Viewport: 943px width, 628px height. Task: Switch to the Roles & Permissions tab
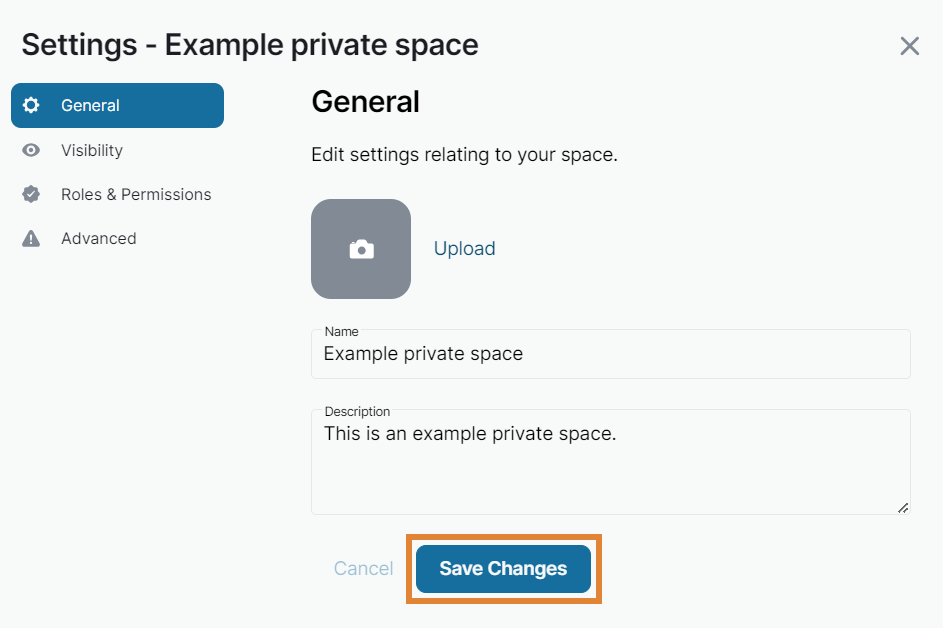click(136, 194)
